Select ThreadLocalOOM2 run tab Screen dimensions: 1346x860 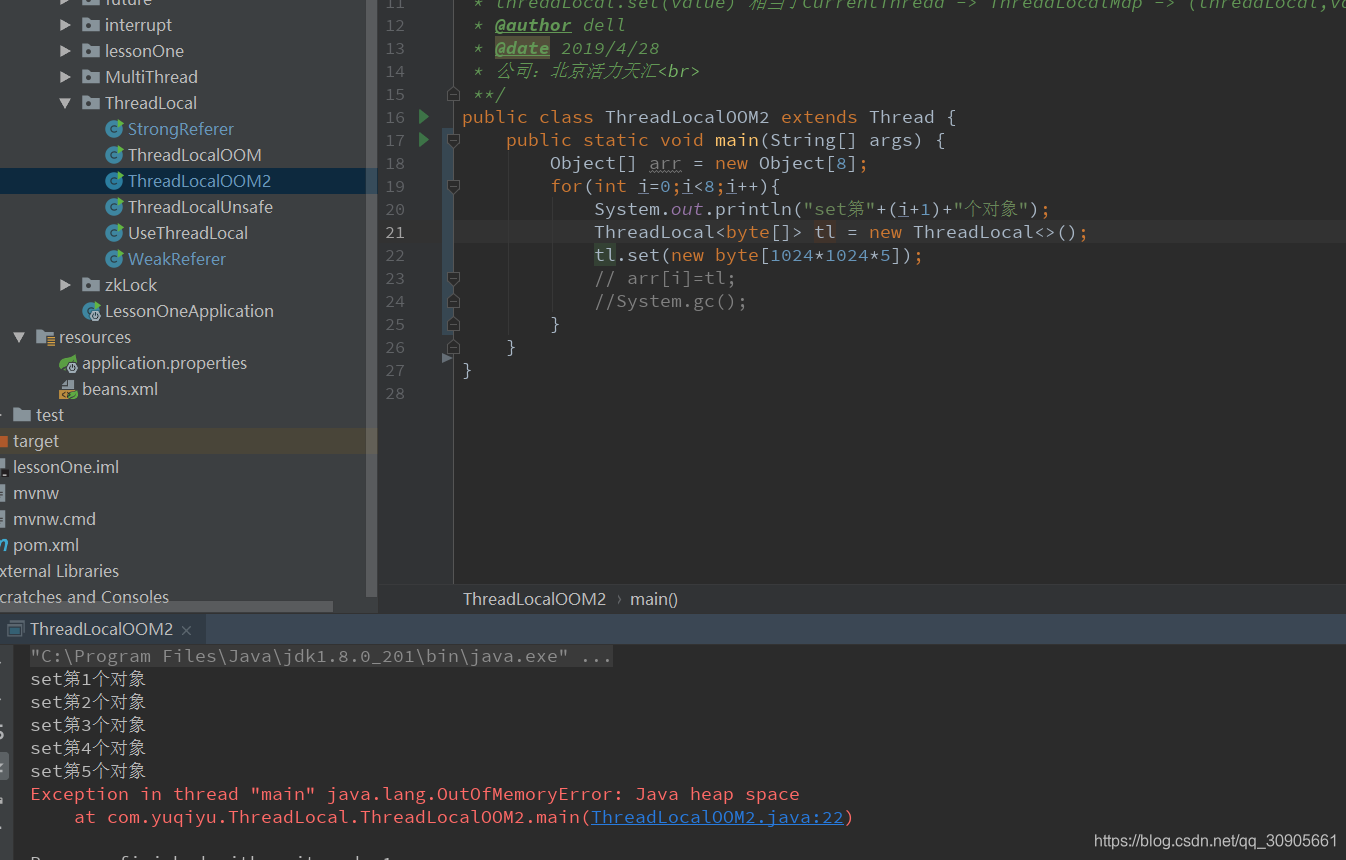(101, 629)
